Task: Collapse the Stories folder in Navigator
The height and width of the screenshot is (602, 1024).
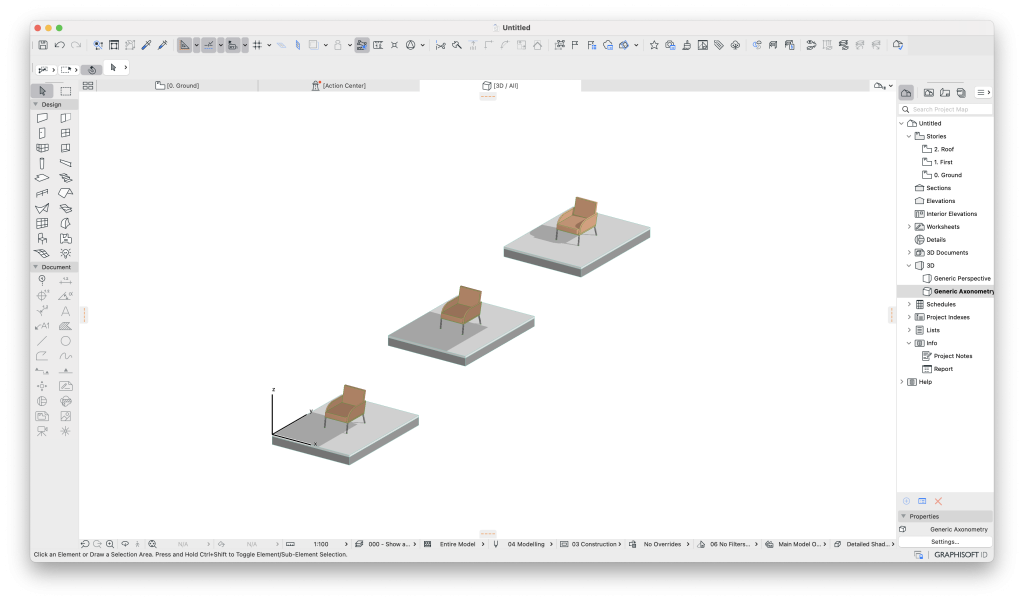Action: point(909,136)
